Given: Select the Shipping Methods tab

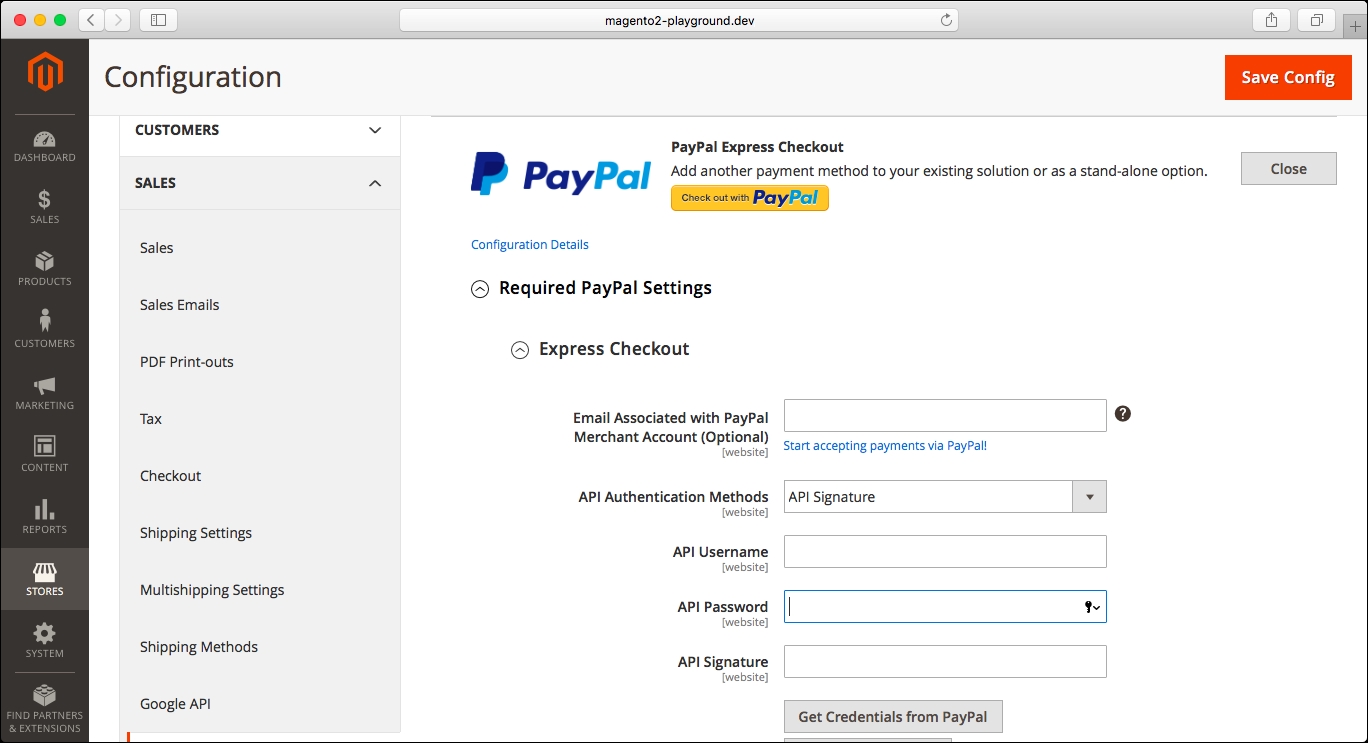Looking at the screenshot, I should tap(199, 647).
